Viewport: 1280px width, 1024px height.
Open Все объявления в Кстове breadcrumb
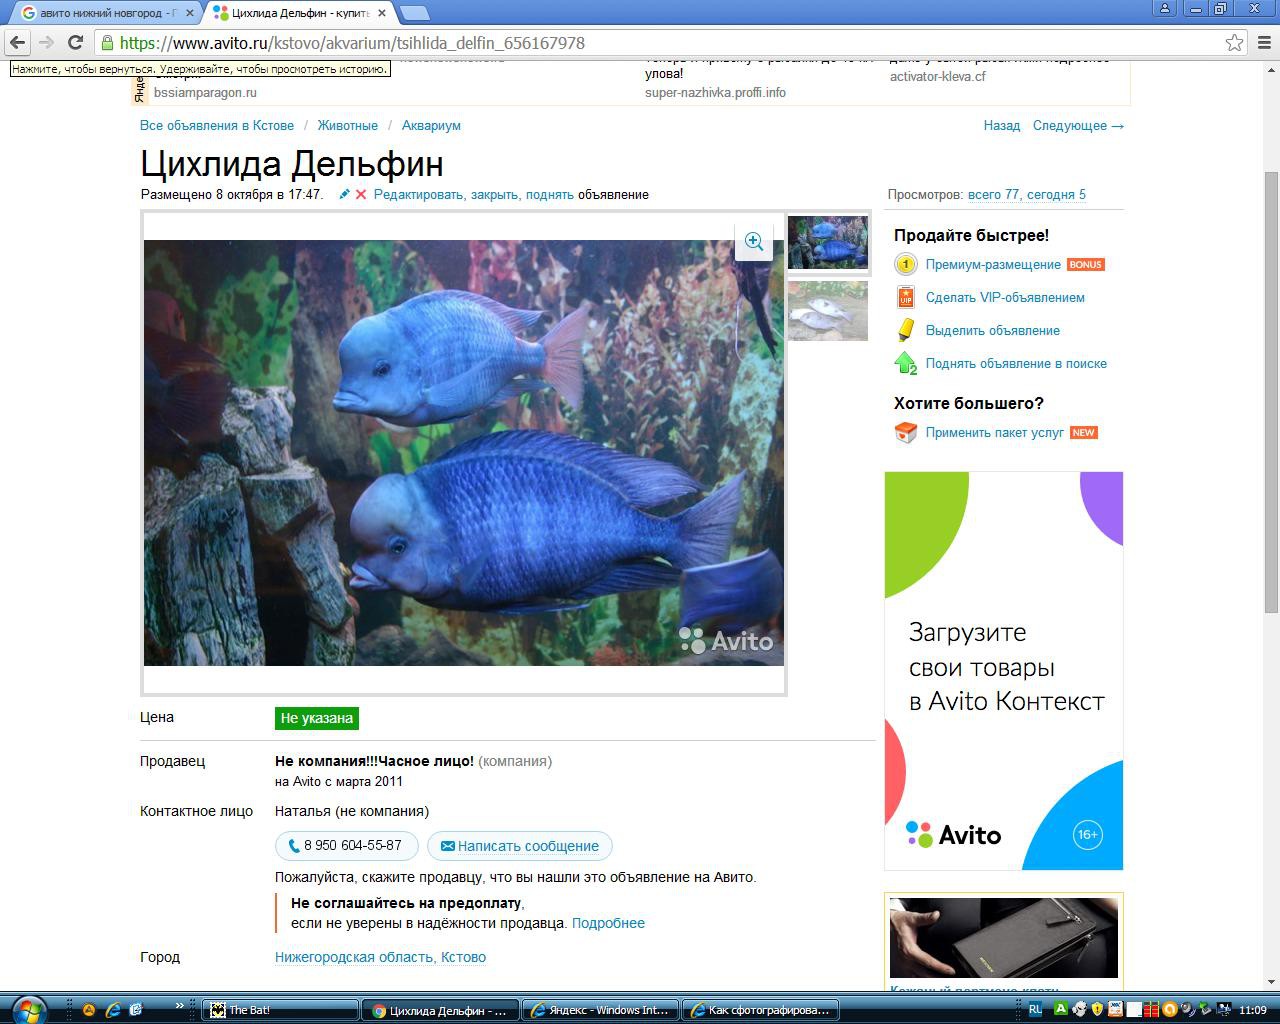tap(217, 125)
